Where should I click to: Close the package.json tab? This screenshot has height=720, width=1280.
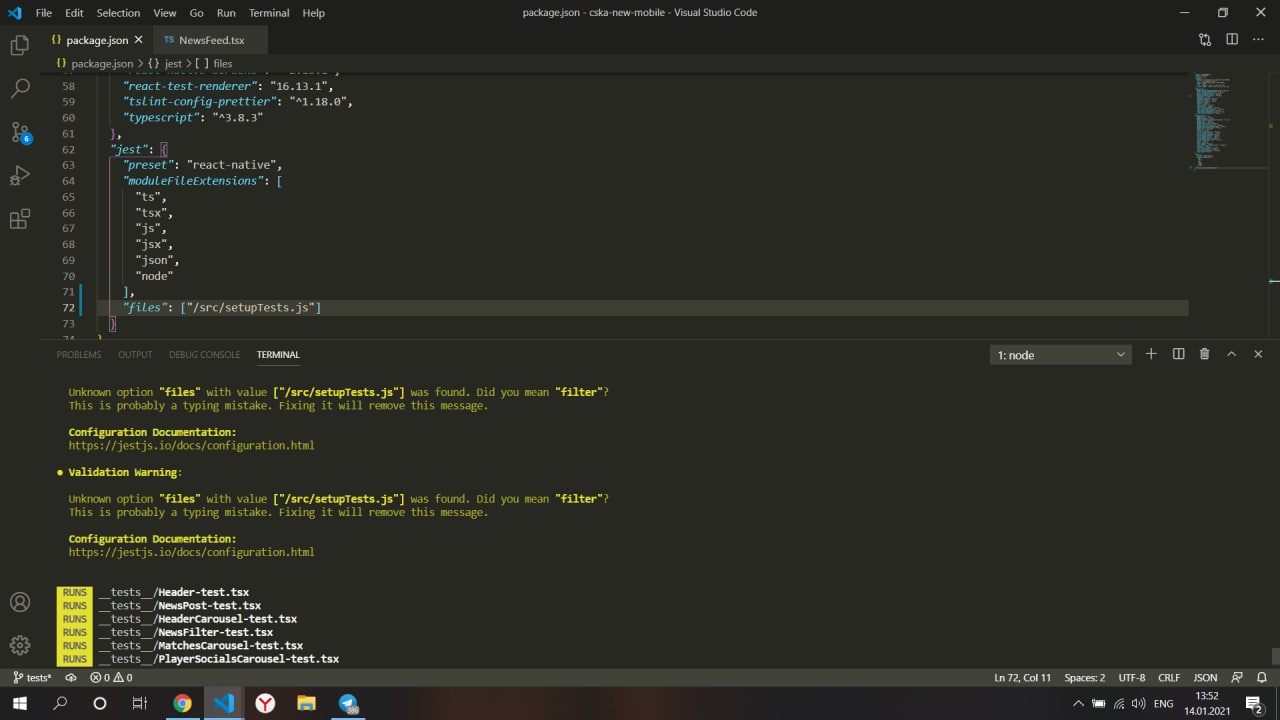[x=138, y=40]
